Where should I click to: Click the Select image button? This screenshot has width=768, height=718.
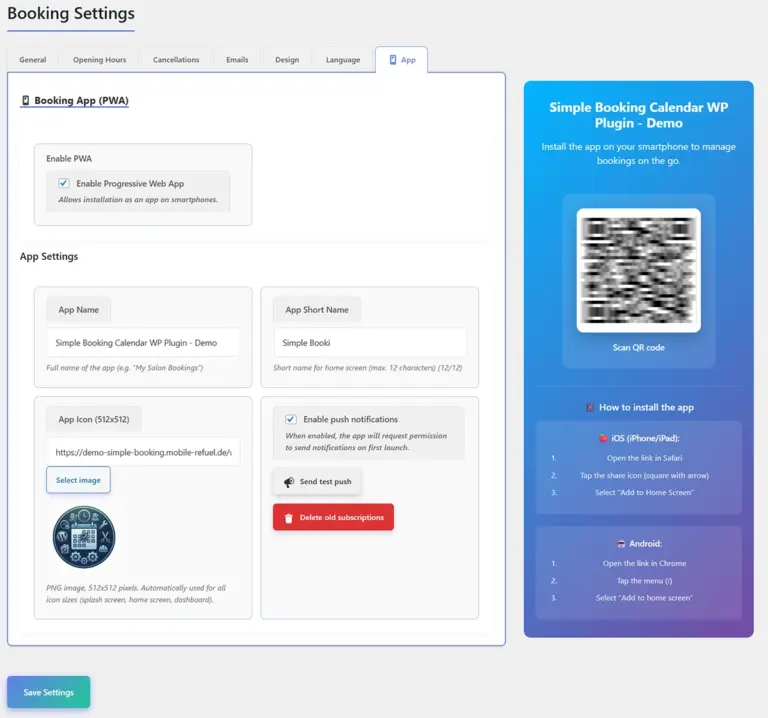coord(78,480)
